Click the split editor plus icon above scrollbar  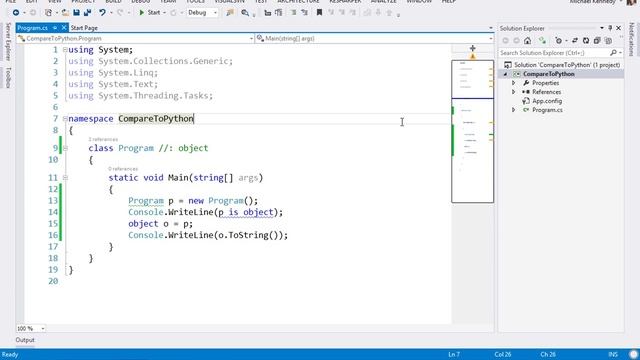[x=473, y=48]
